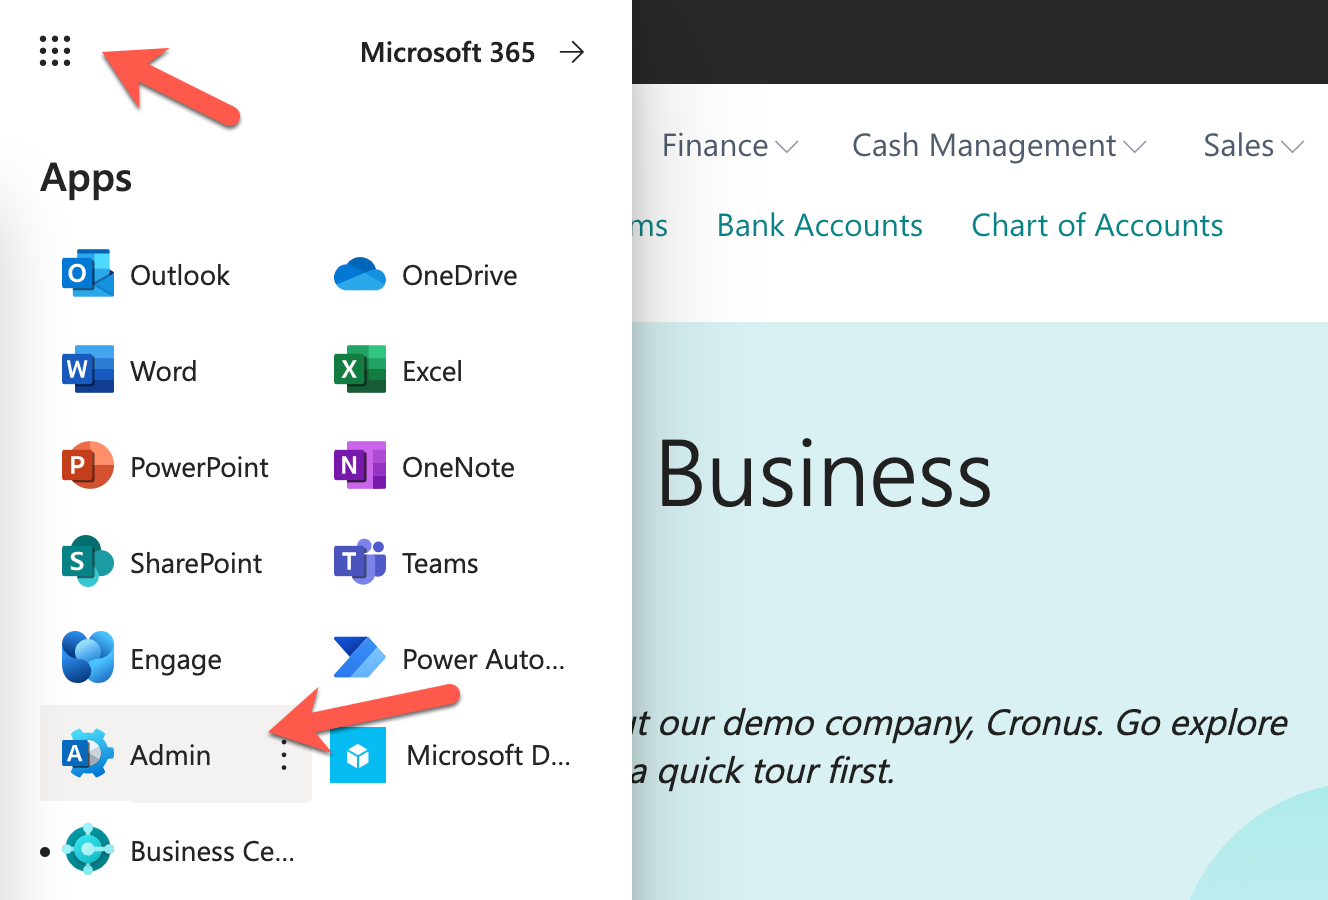
Task: Open the OneNote app icon
Action: [x=360, y=467]
